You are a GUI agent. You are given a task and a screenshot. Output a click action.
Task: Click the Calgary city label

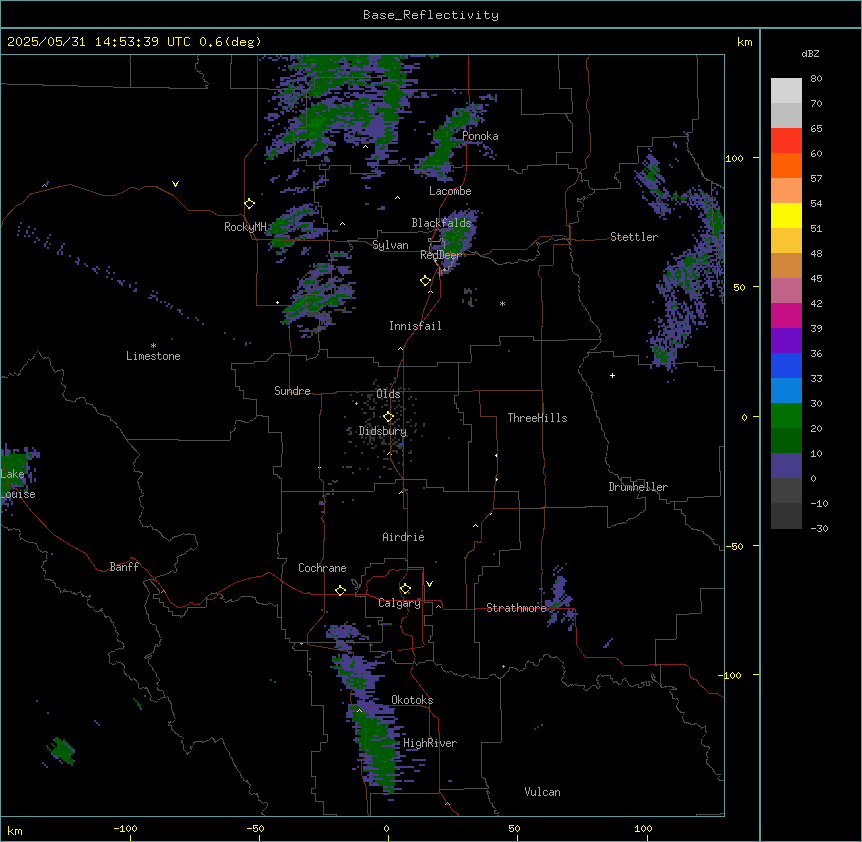pos(399,603)
